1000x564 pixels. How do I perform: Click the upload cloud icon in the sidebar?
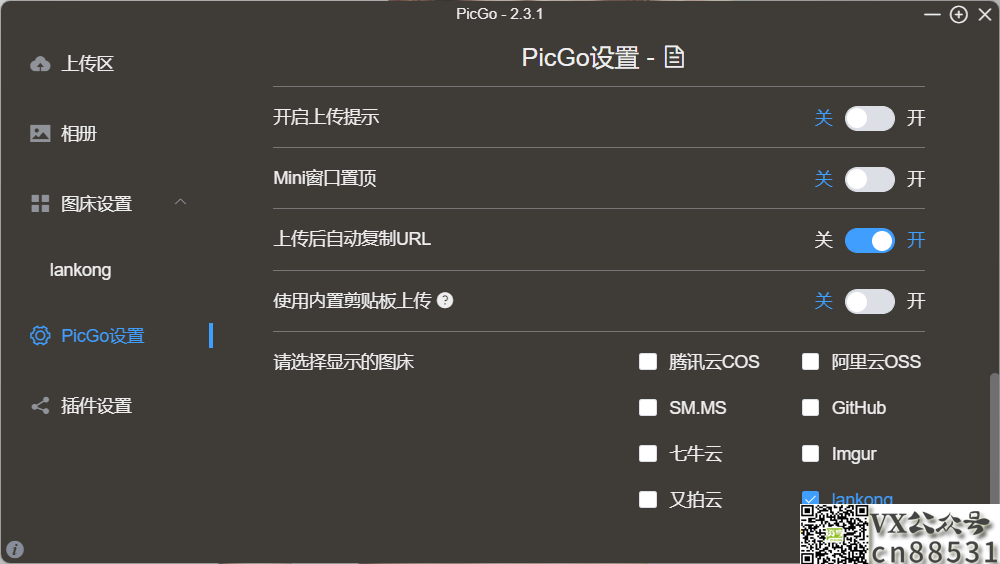click(x=40, y=64)
